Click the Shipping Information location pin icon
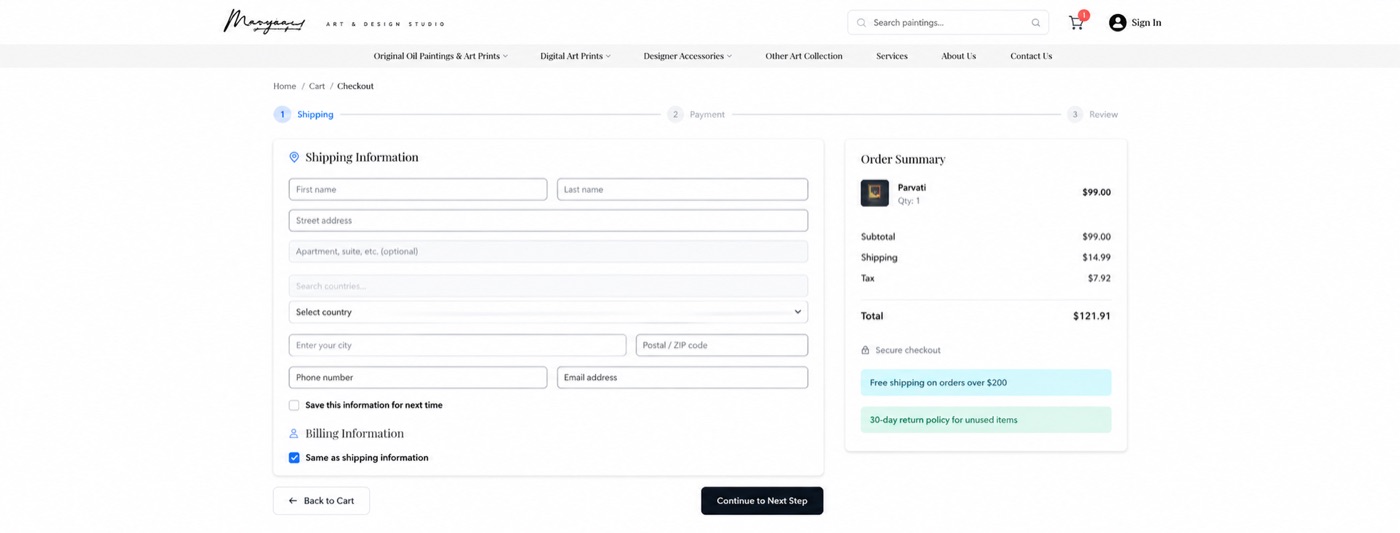Screen dimensions: 1400x533 294,157
